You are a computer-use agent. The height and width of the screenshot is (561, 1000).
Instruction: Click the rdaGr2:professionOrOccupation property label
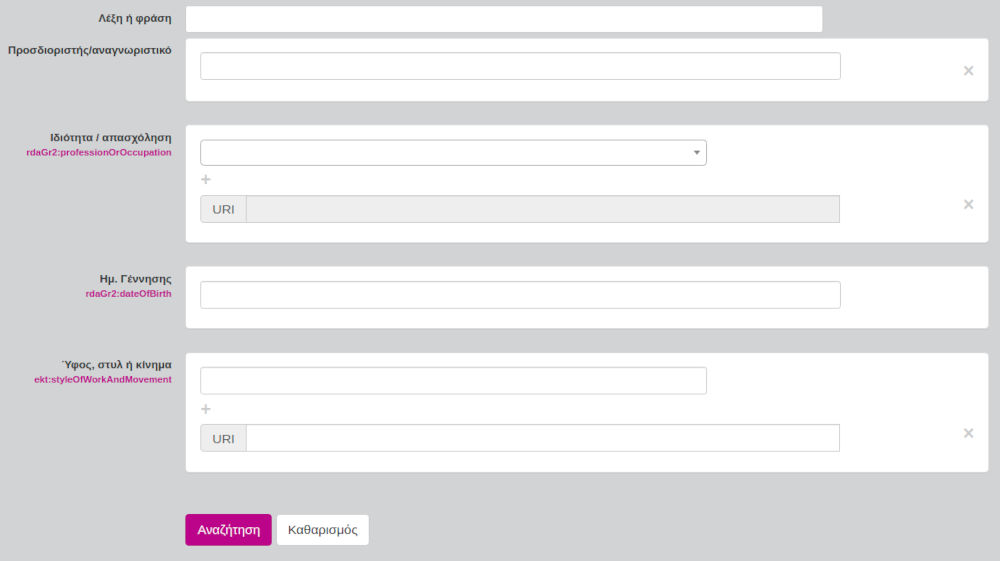[x=99, y=152]
